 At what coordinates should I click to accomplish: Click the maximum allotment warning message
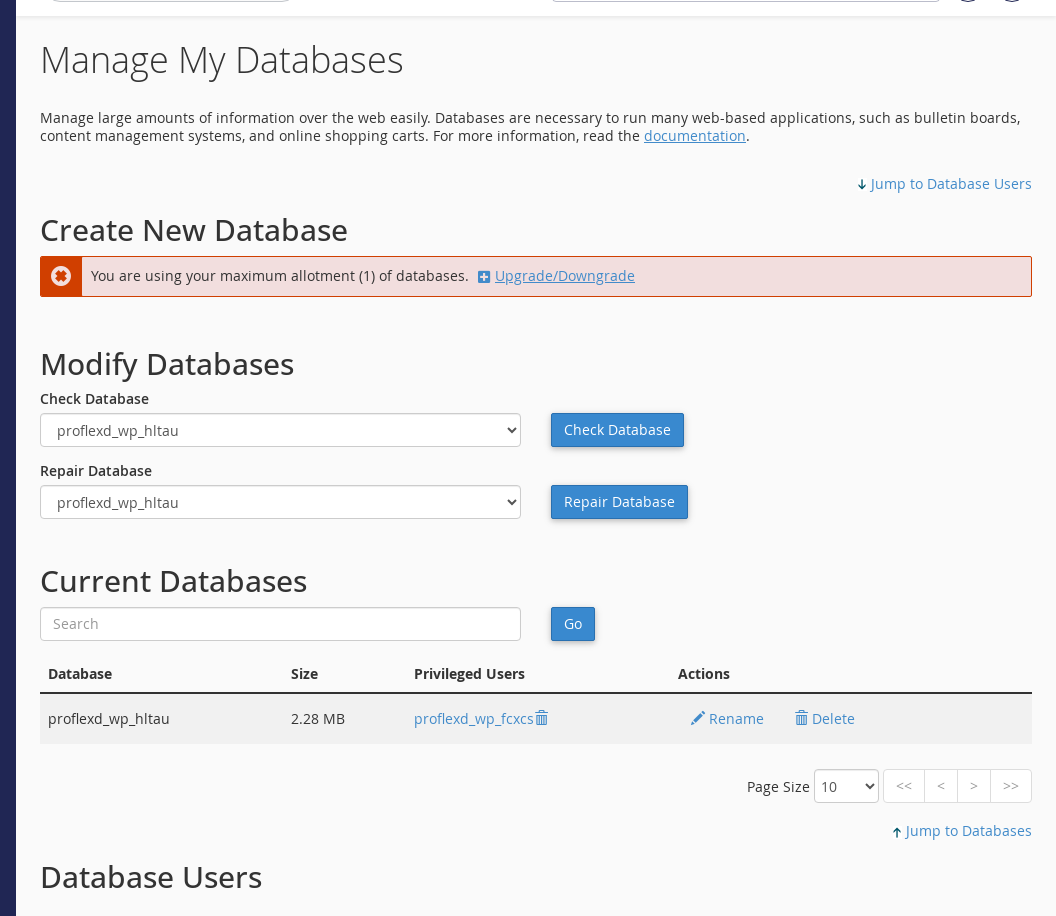pos(279,276)
